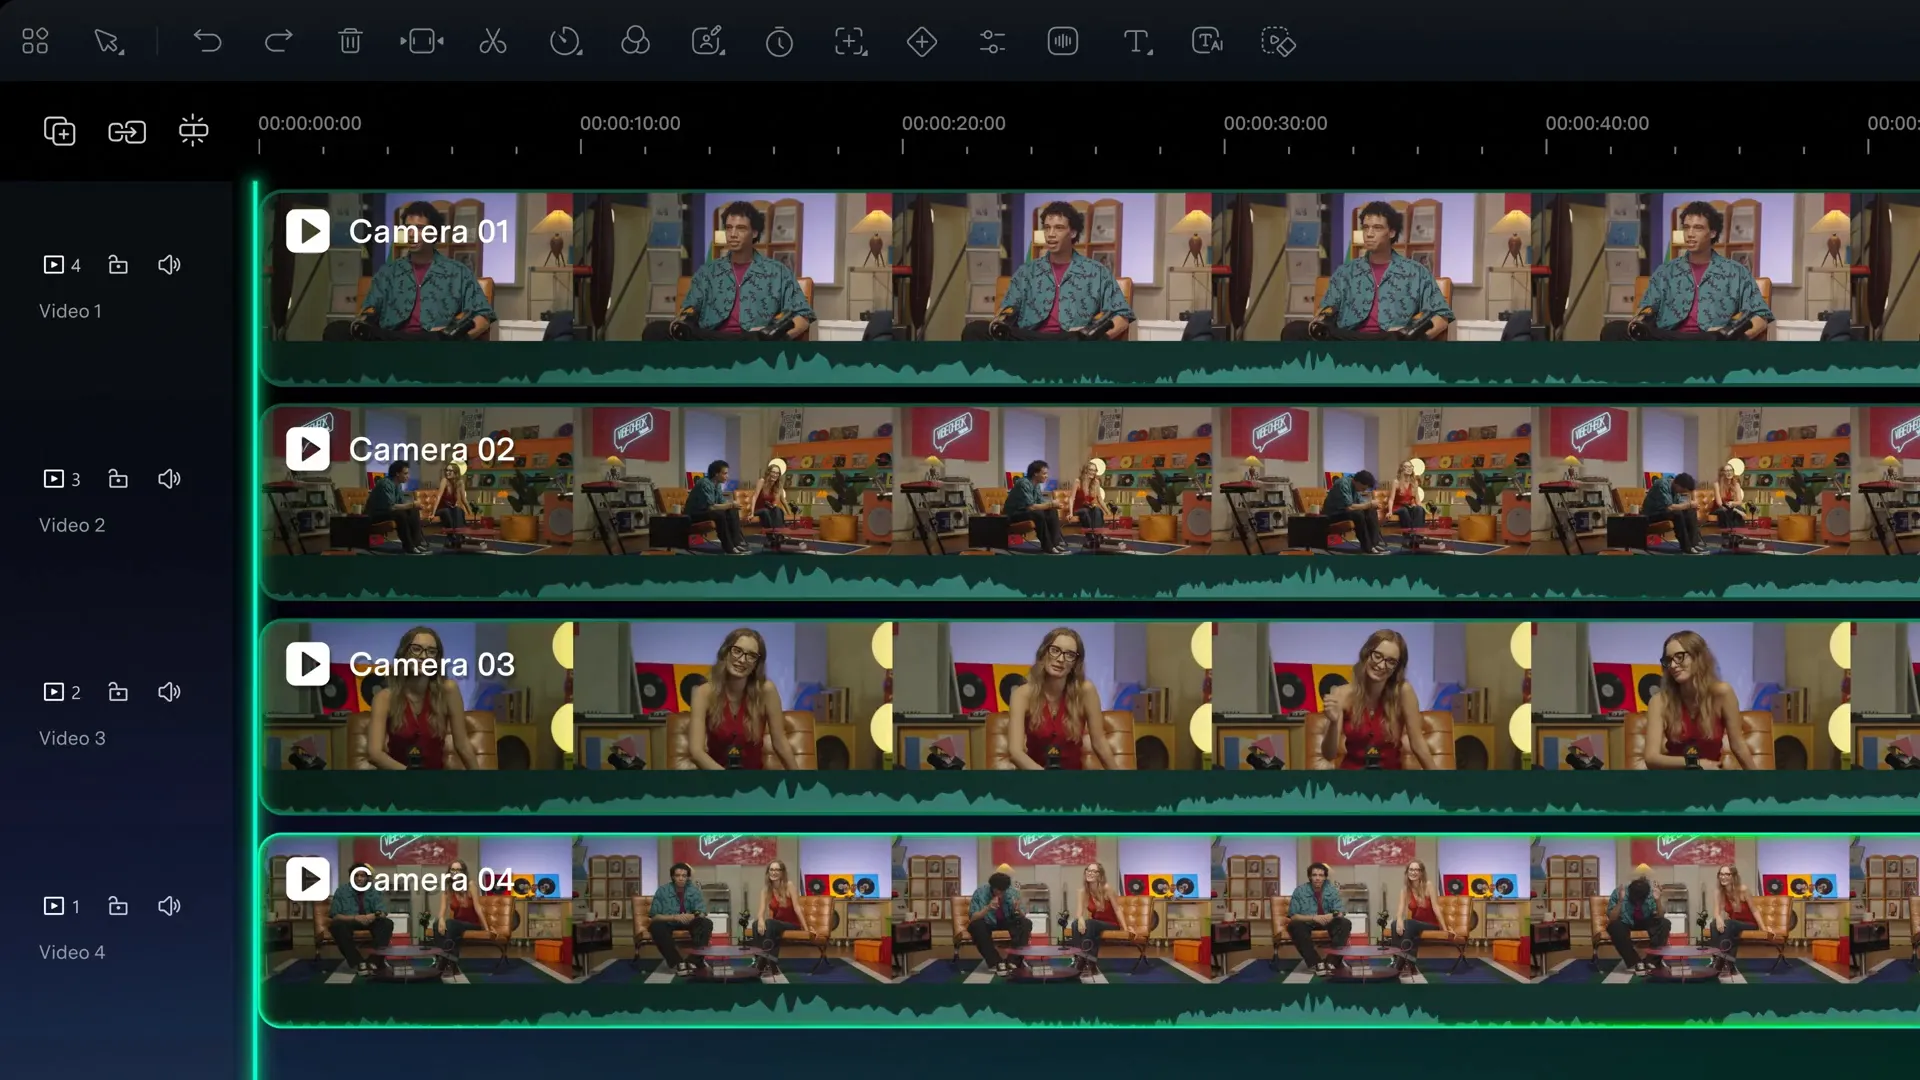Toggle lock on Video 3 track
Screen dimensions: 1920x1080
[x=118, y=691]
